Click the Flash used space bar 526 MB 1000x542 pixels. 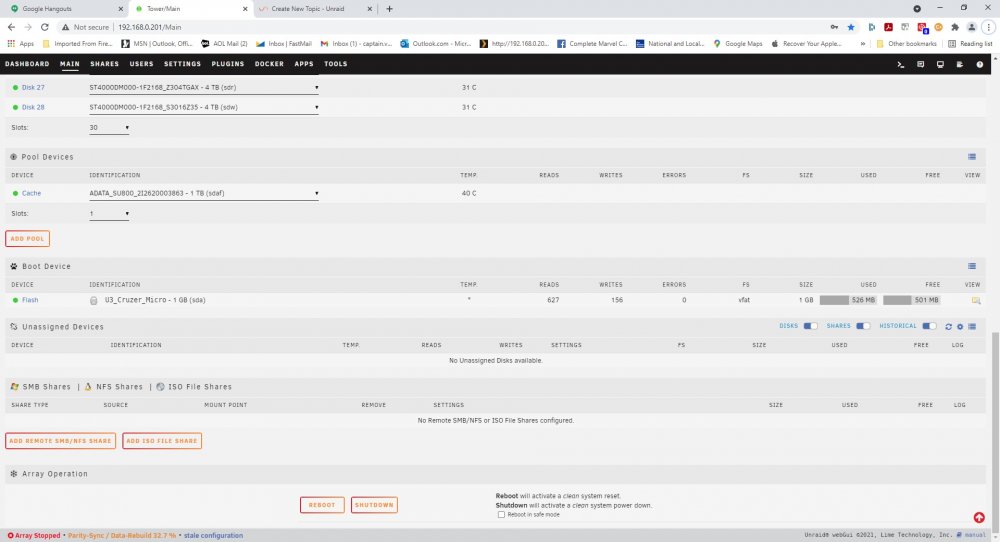click(848, 300)
